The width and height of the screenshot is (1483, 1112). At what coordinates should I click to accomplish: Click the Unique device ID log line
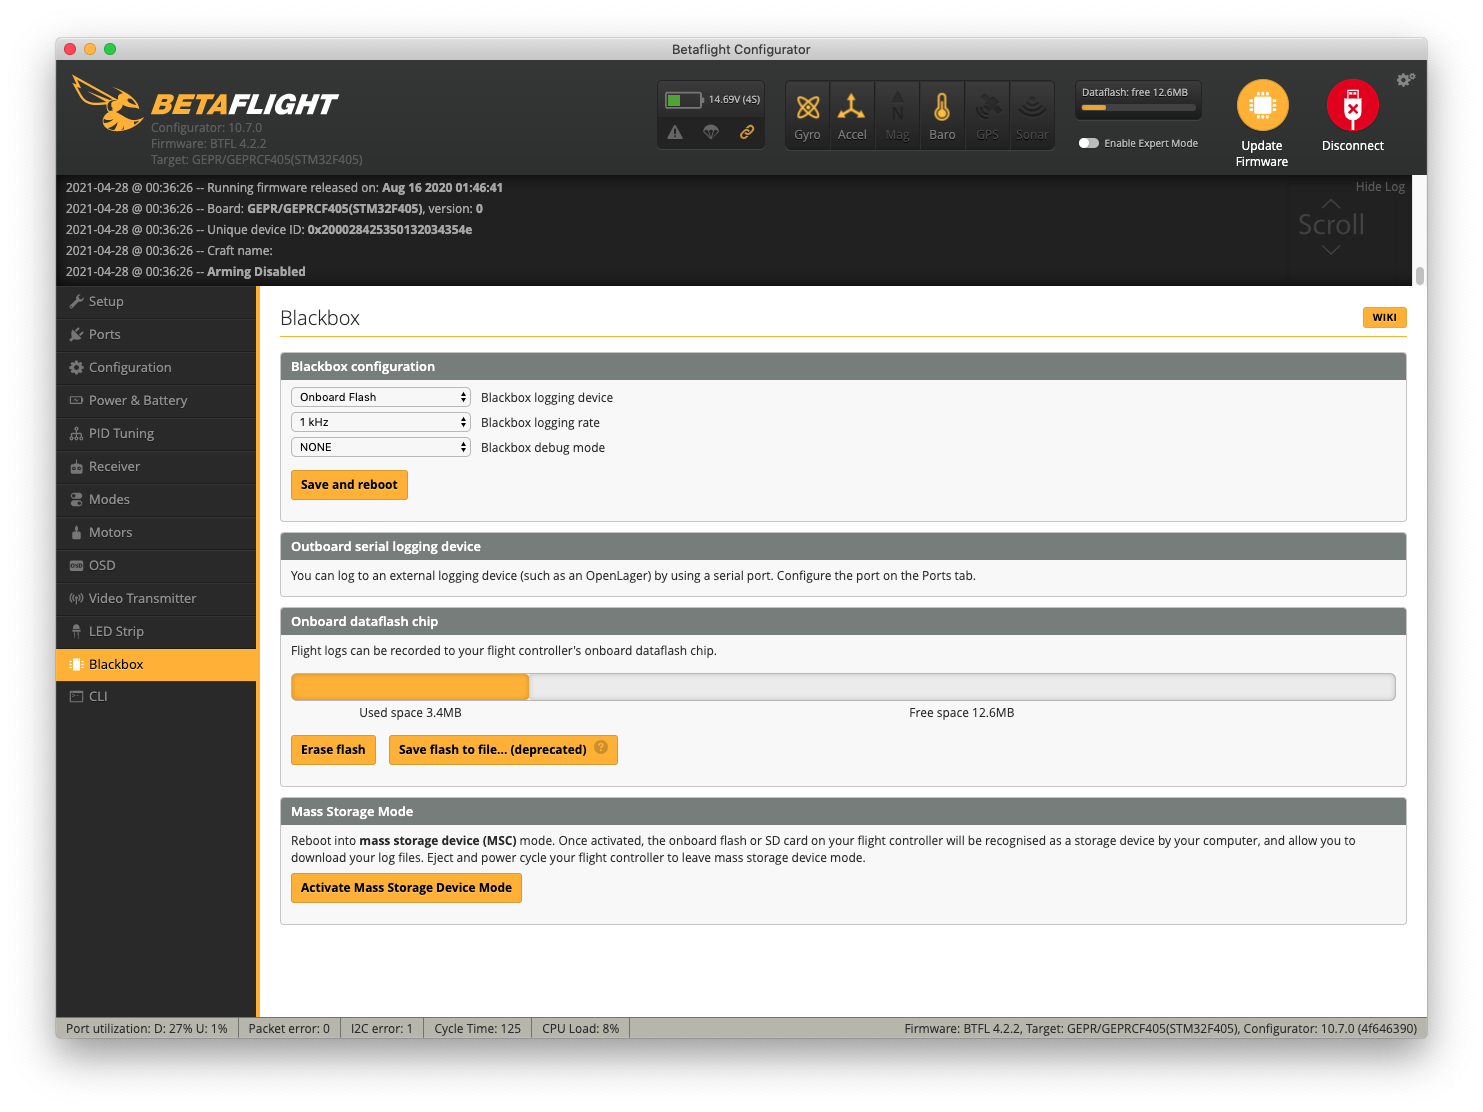(x=269, y=229)
